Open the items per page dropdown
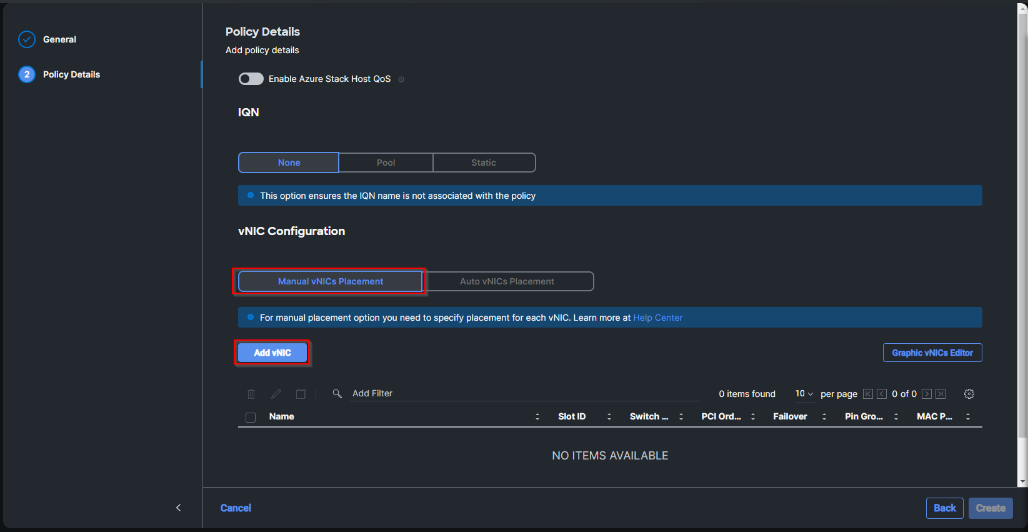This screenshot has width=1028, height=532. coord(804,394)
